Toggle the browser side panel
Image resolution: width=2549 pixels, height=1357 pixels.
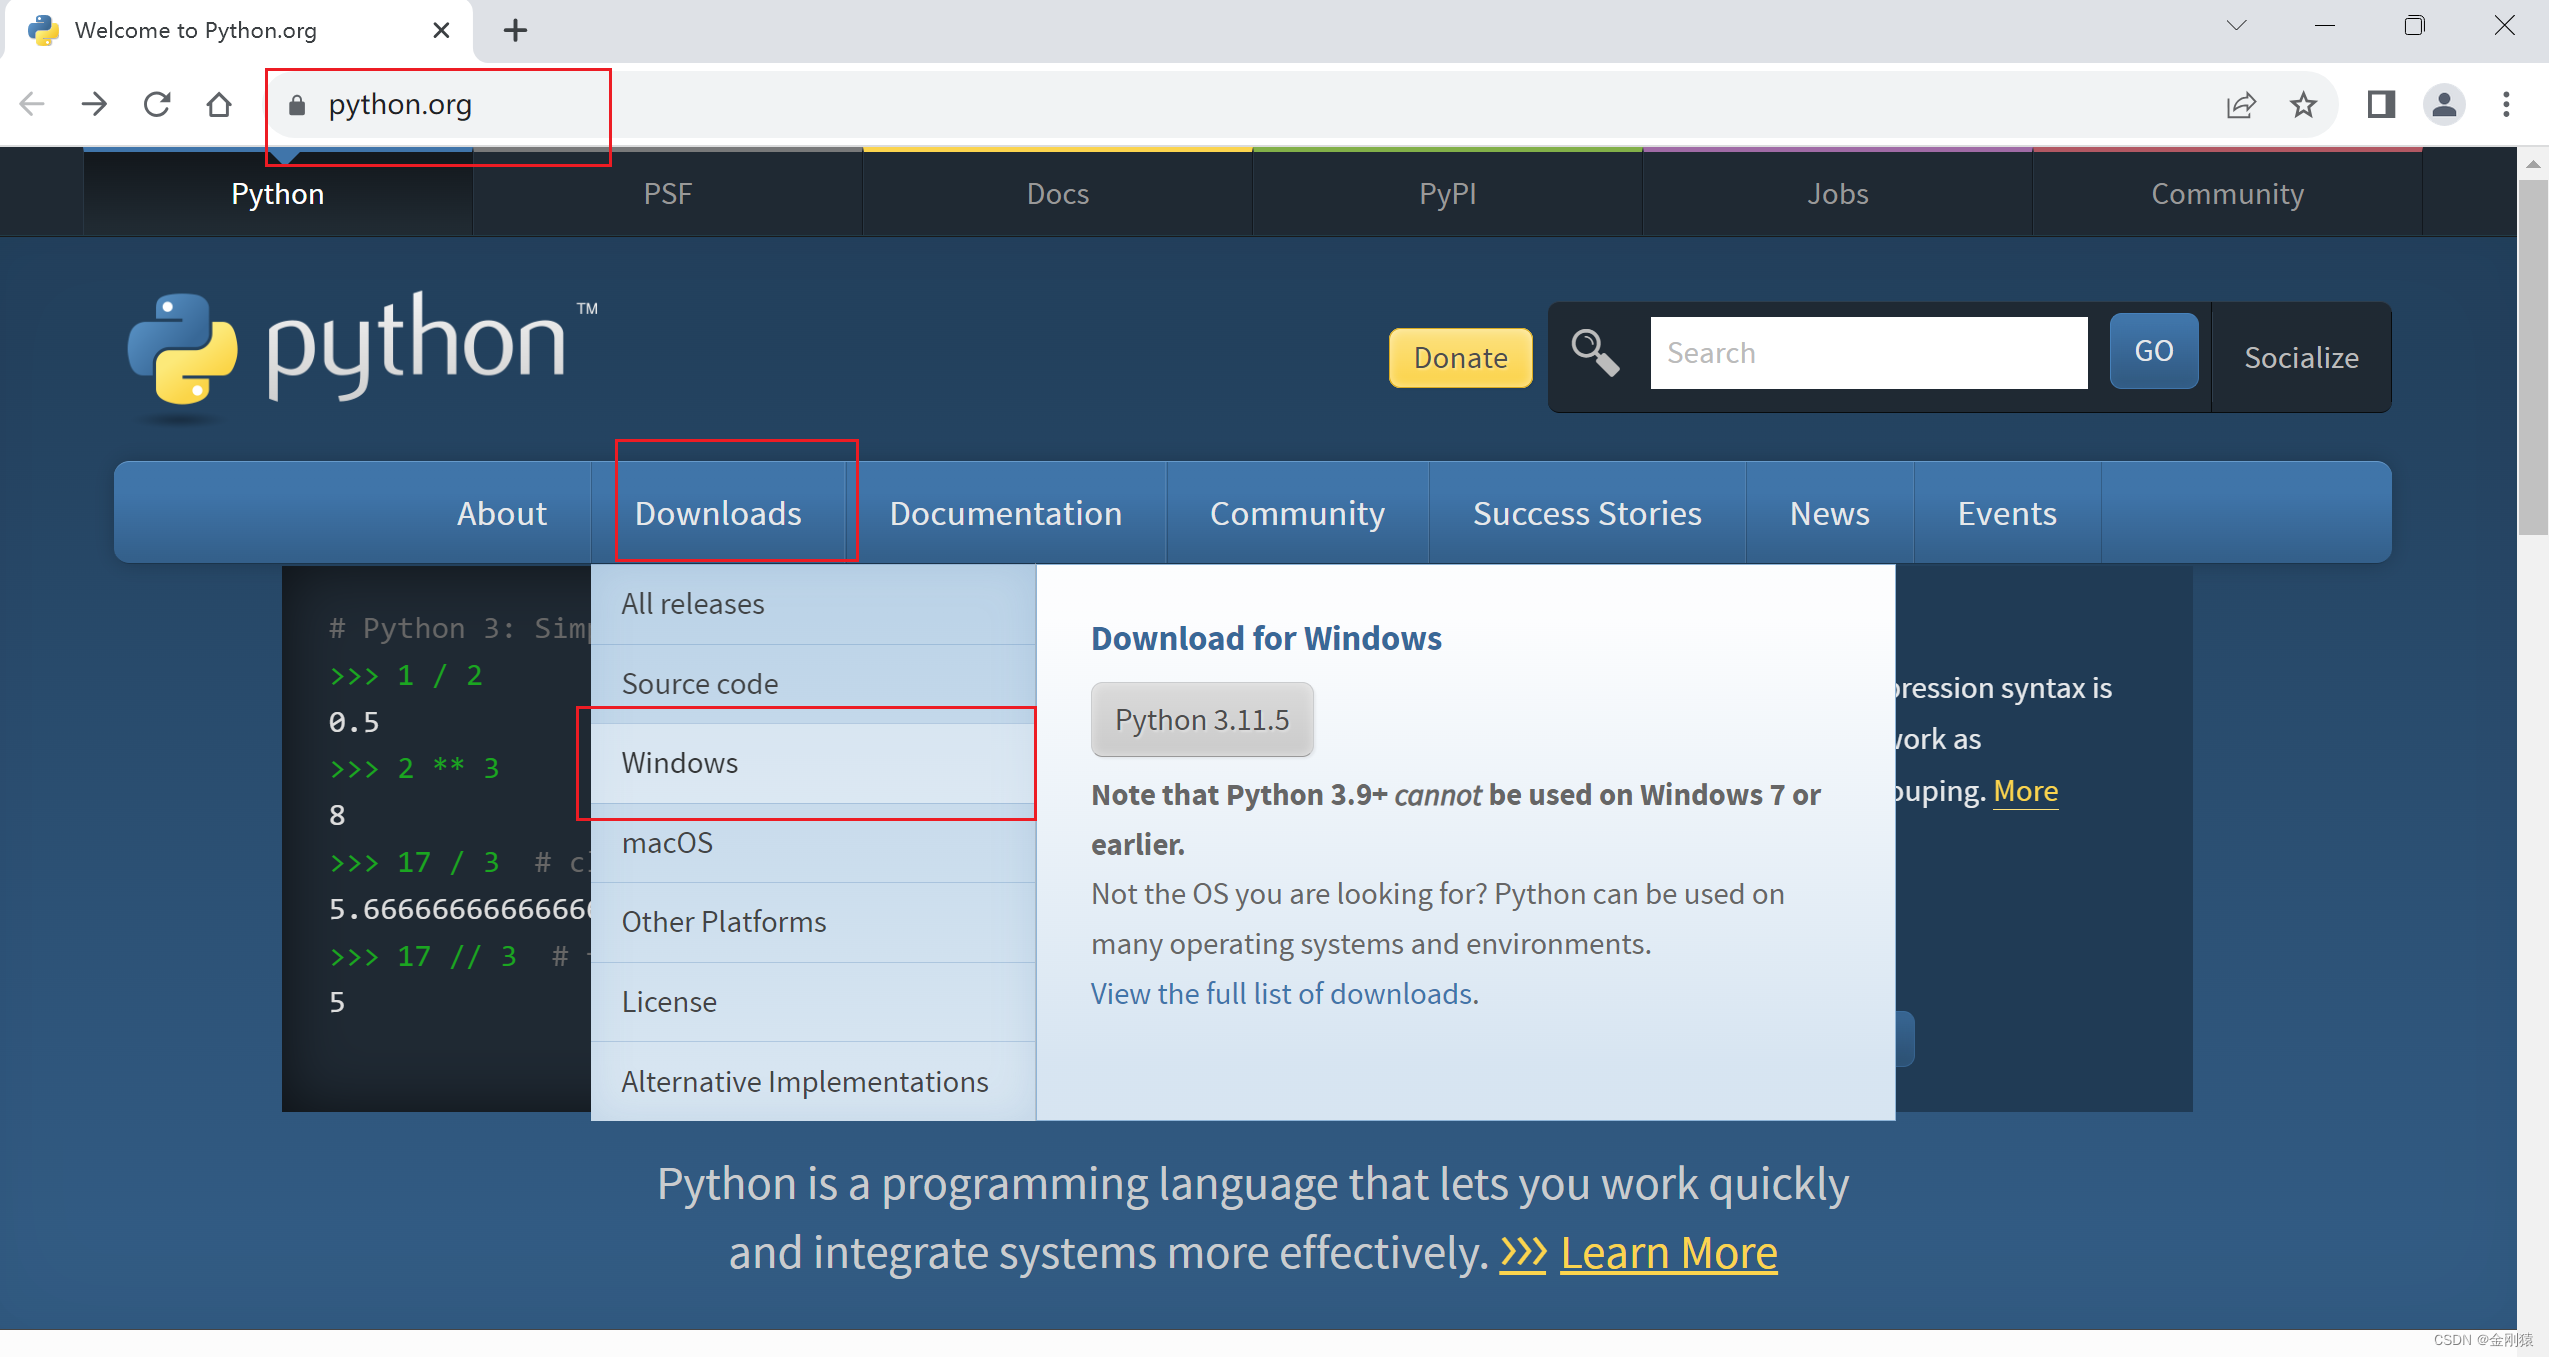tap(2381, 104)
